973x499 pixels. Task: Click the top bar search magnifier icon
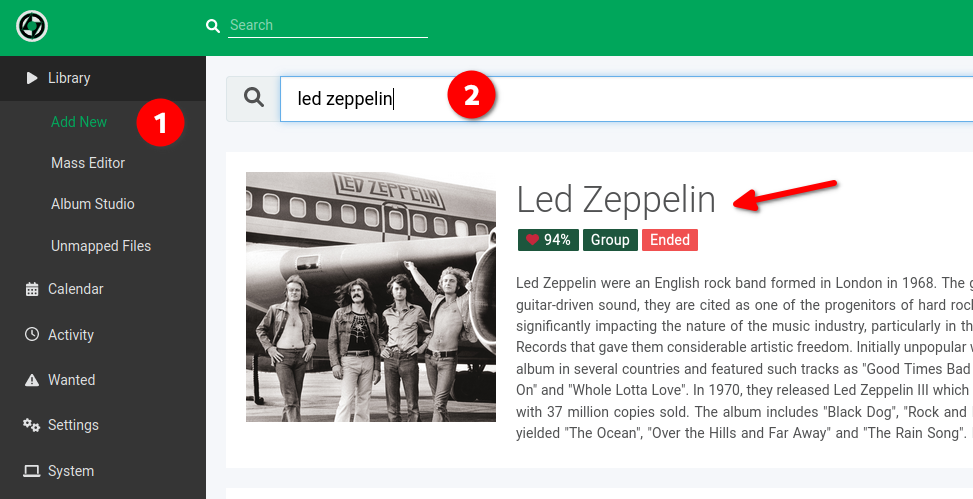213,26
